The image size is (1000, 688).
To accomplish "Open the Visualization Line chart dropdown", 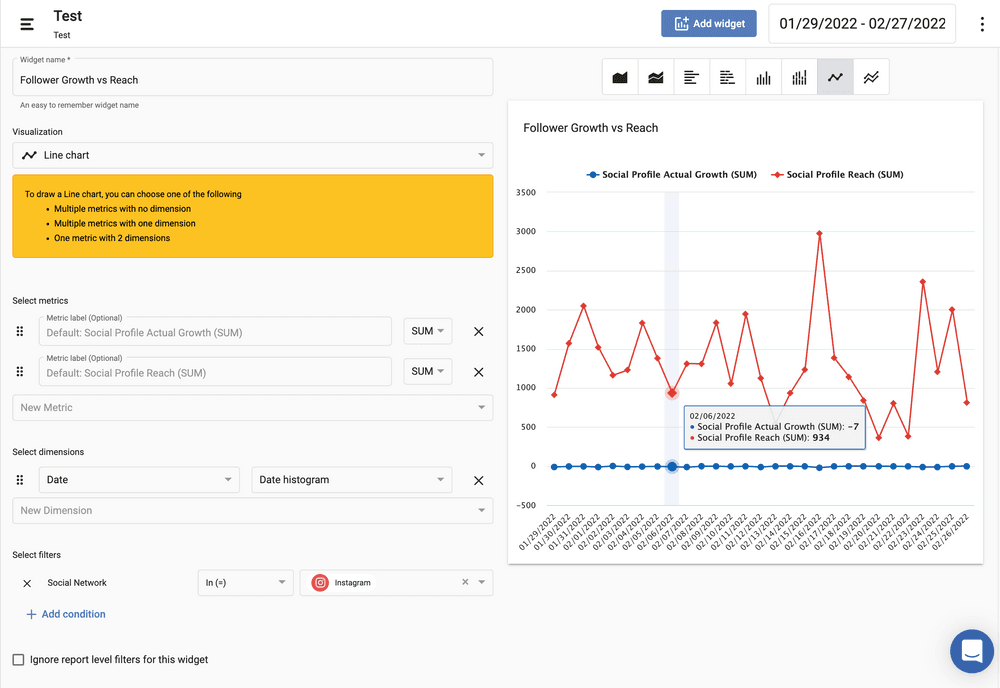I will tap(252, 155).
